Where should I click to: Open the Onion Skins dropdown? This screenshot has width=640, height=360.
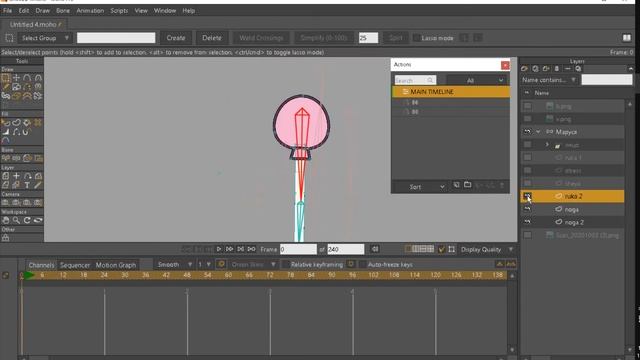252,264
